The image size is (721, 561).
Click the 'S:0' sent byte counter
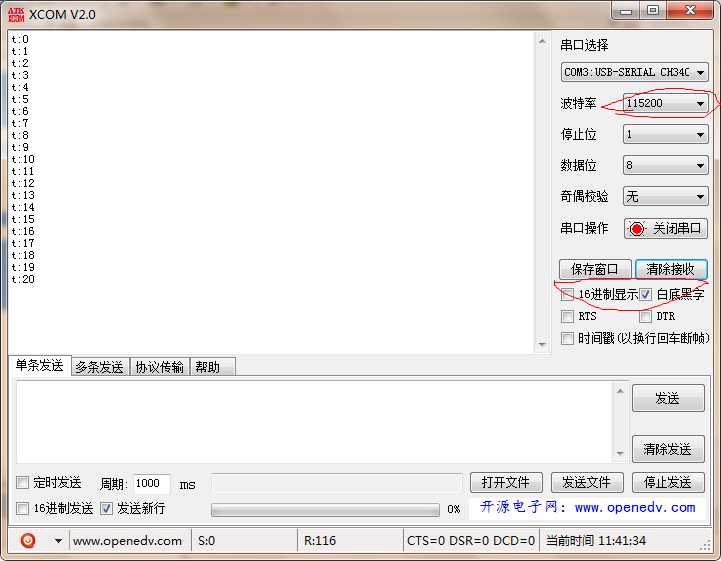[x=206, y=541]
